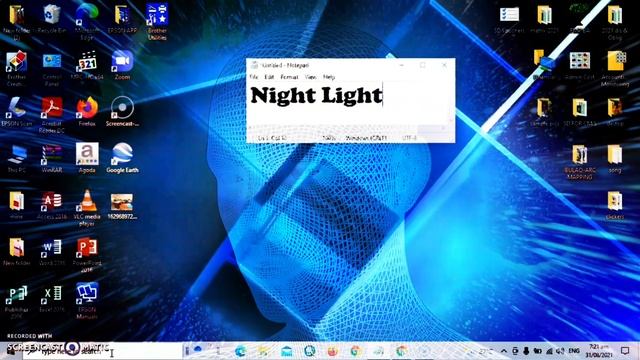Open Notepad View menu
This screenshot has width=640, height=360.
point(311,77)
